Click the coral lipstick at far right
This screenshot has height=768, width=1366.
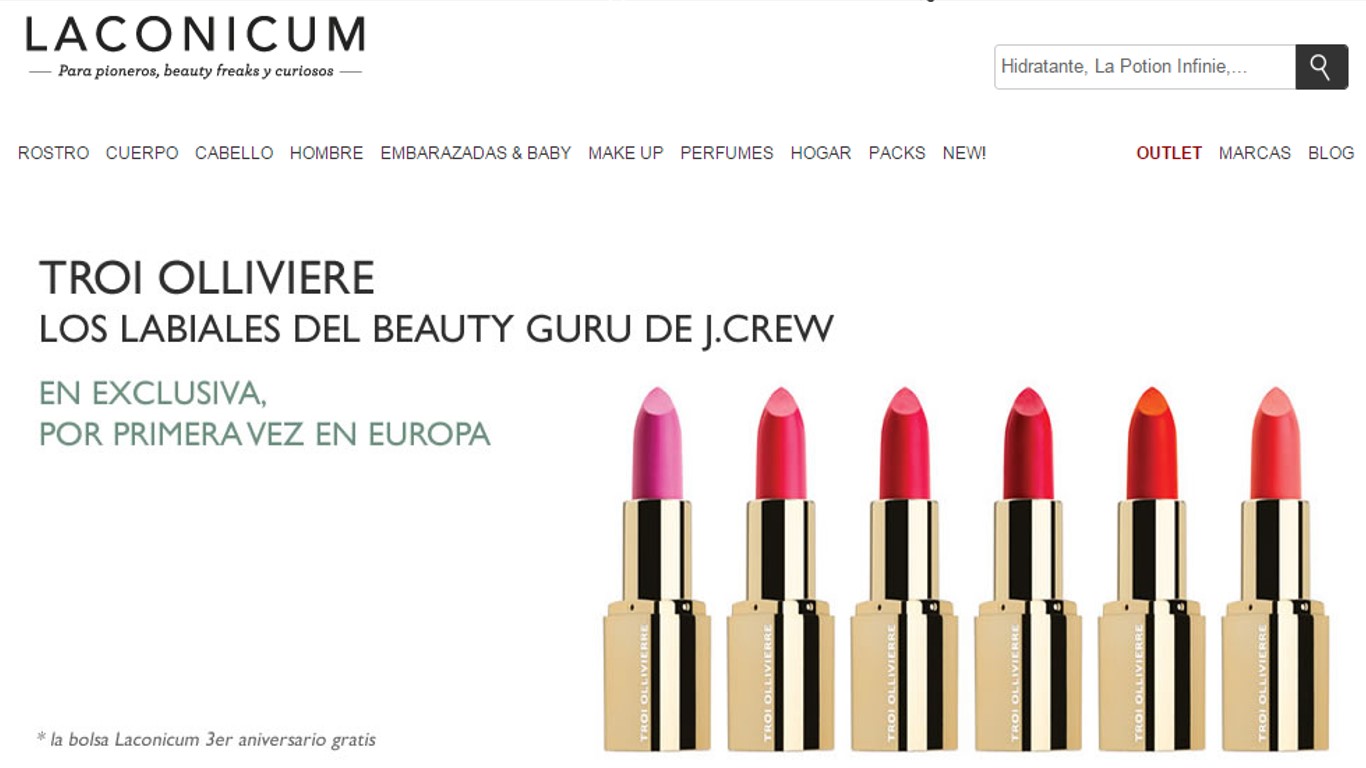click(1275, 568)
